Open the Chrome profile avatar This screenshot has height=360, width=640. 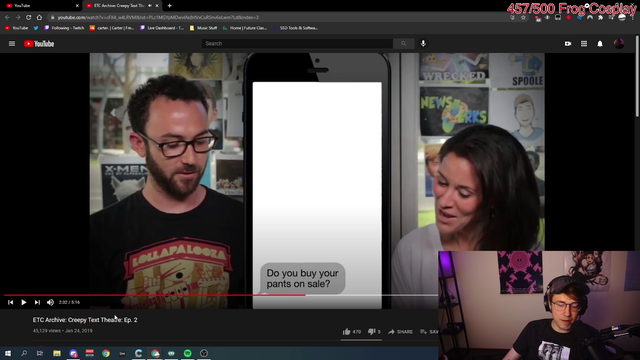[x=622, y=18]
